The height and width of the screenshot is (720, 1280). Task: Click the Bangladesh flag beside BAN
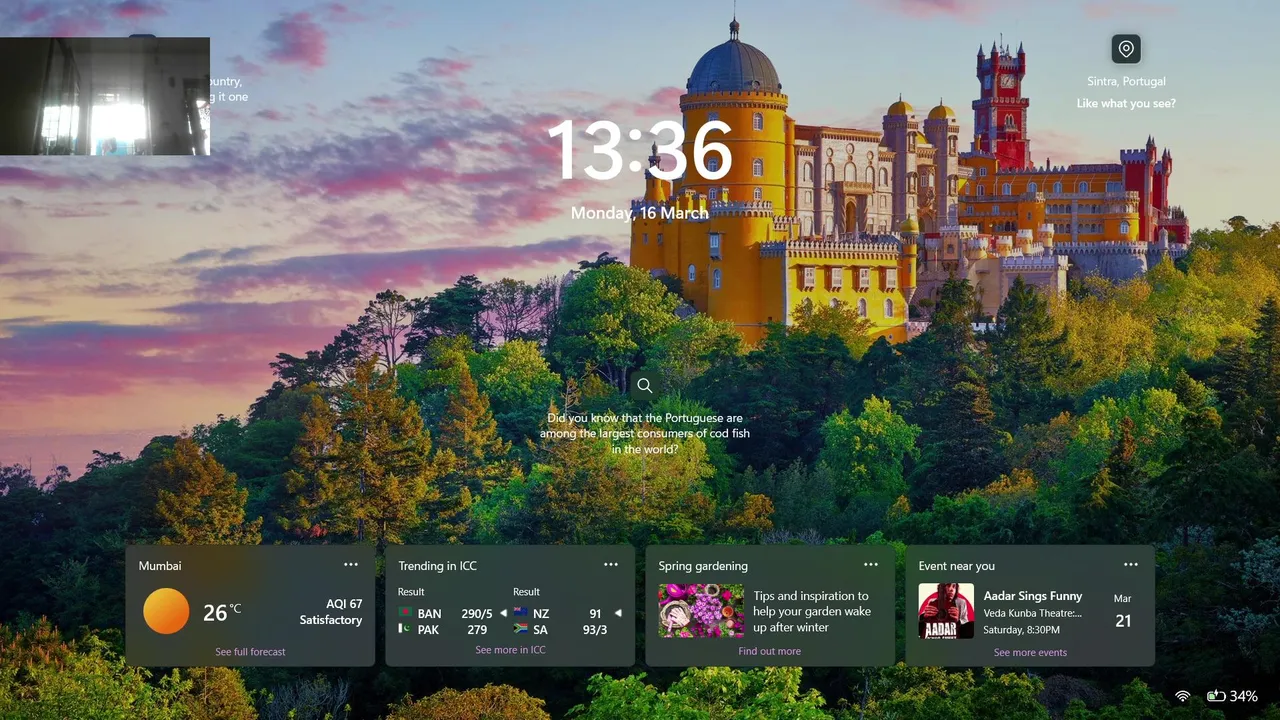pyautogui.click(x=405, y=613)
